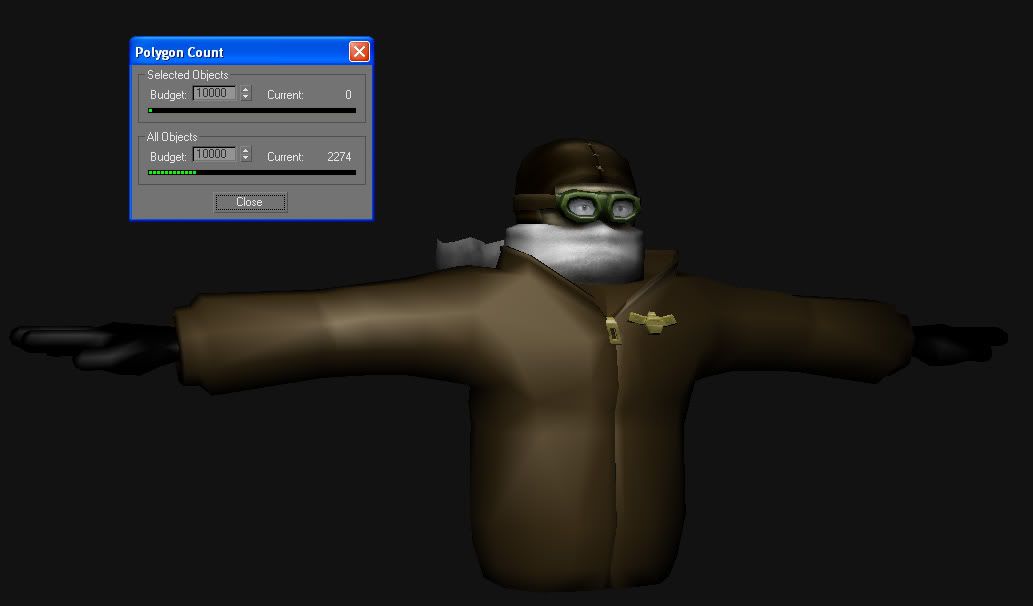Click the Close button in Polygon Count
Image resolution: width=1033 pixels, height=606 pixels.
[x=250, y=202]
